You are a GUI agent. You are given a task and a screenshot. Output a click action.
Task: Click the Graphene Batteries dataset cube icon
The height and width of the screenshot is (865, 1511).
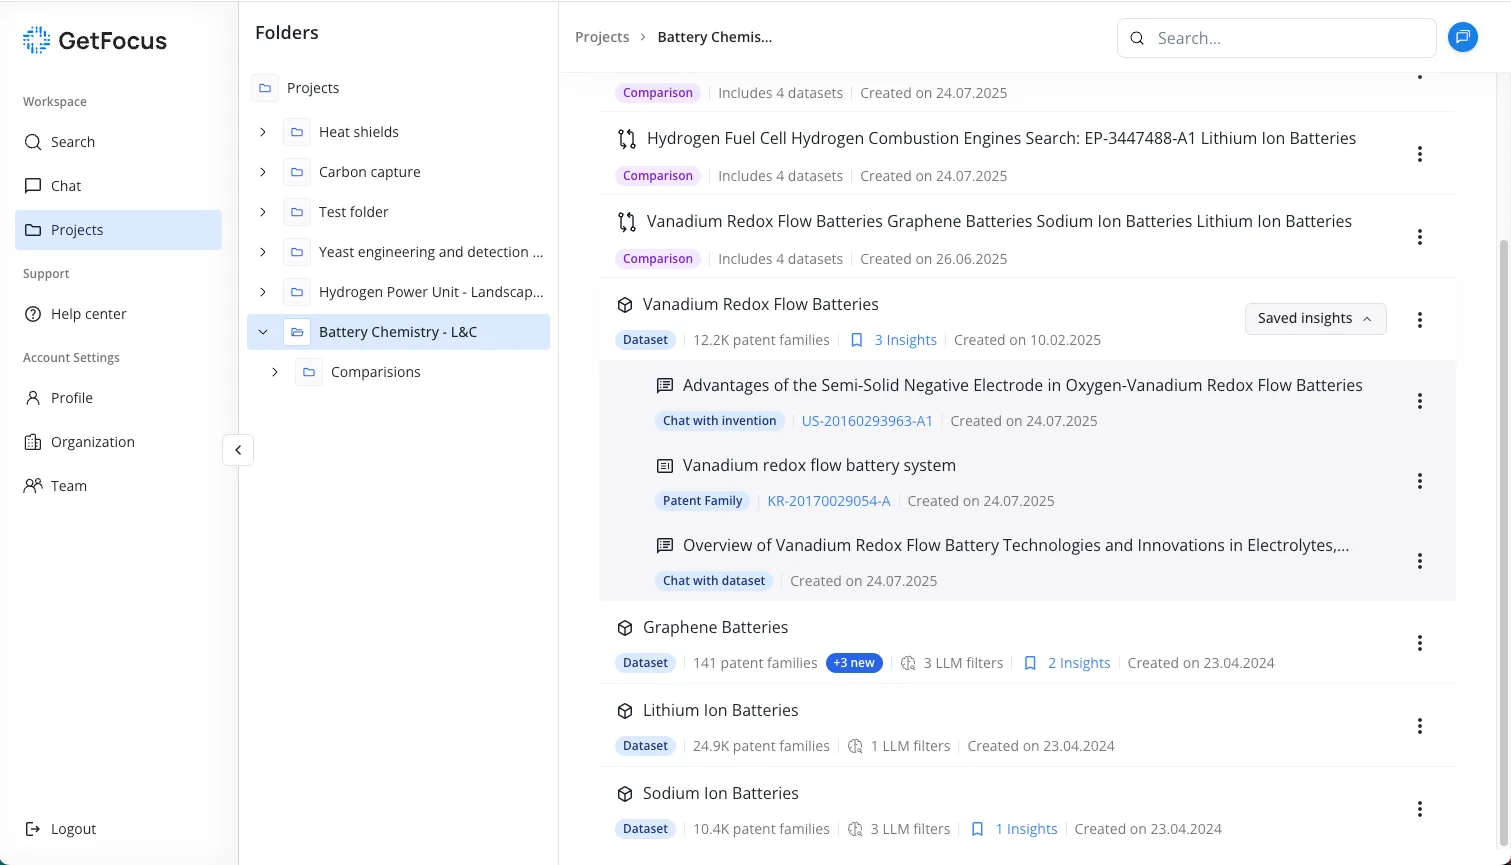tap(625, 628)
